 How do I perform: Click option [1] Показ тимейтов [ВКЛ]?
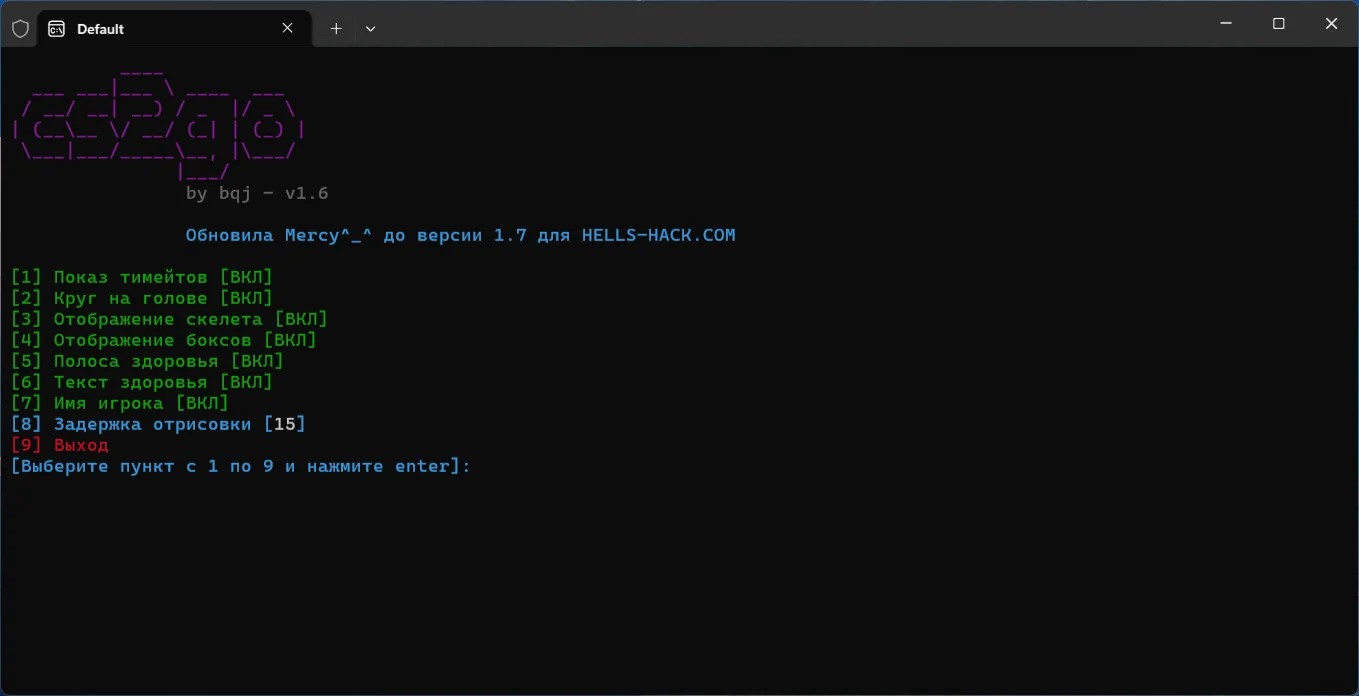pyautogui.click(x=141, y=277)
